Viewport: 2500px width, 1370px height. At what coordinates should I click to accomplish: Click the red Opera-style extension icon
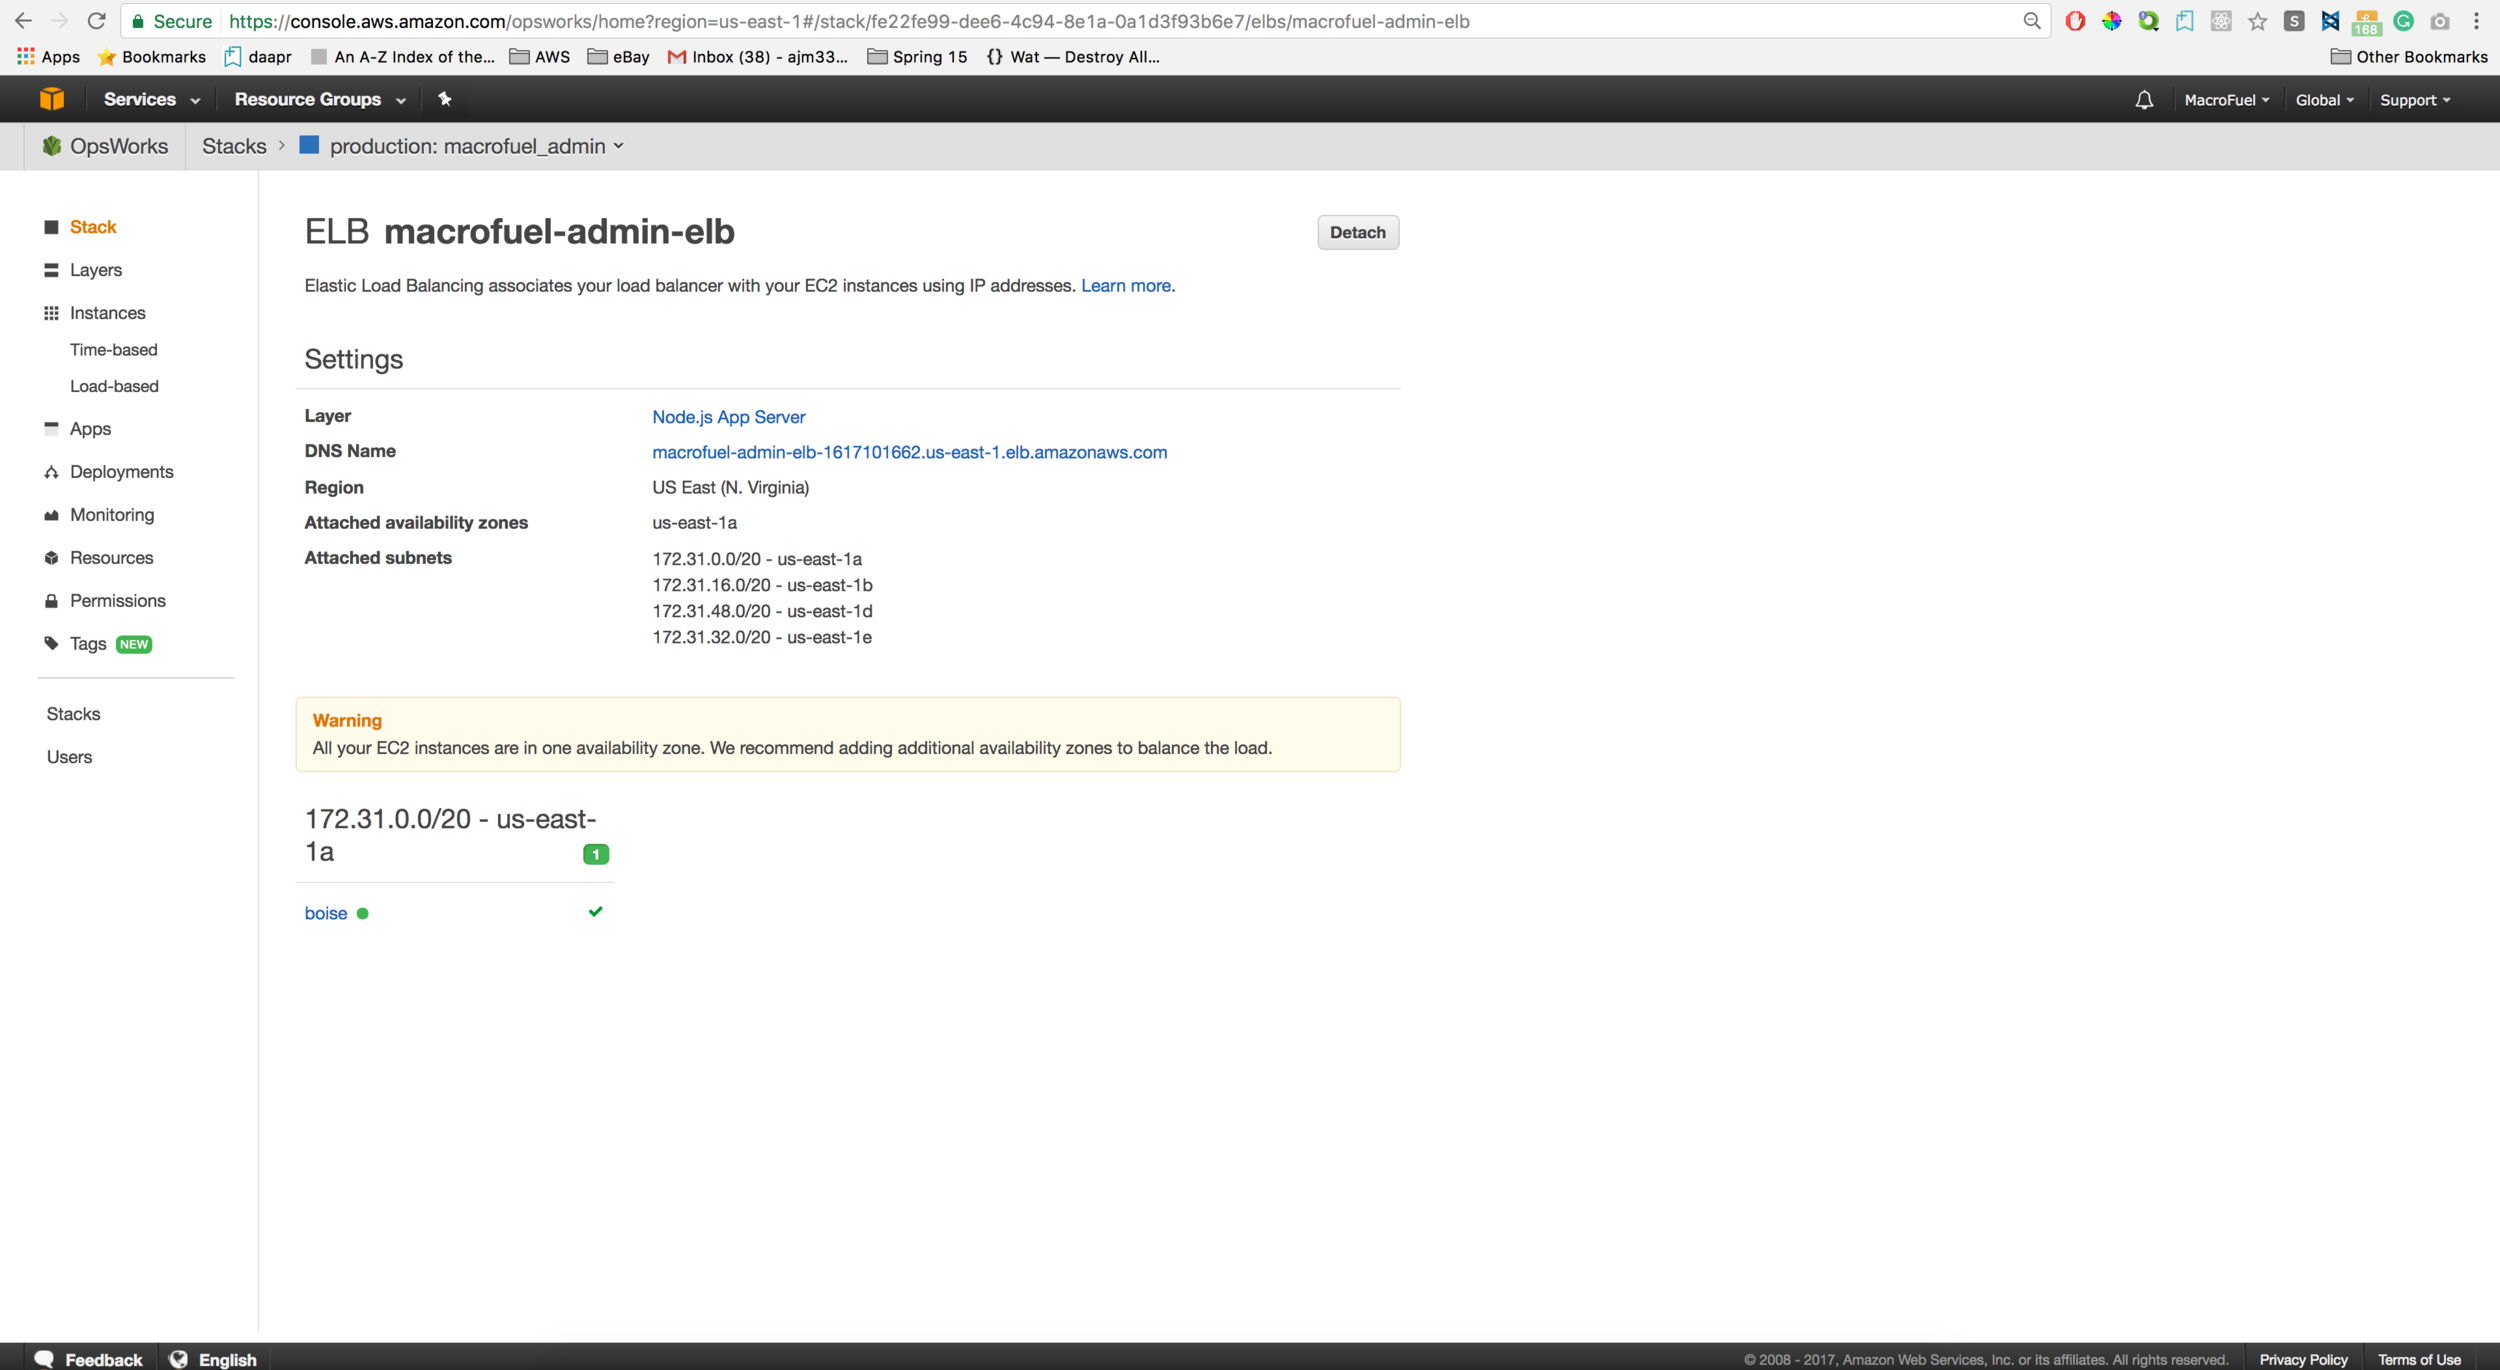(x=2075, y=21)
